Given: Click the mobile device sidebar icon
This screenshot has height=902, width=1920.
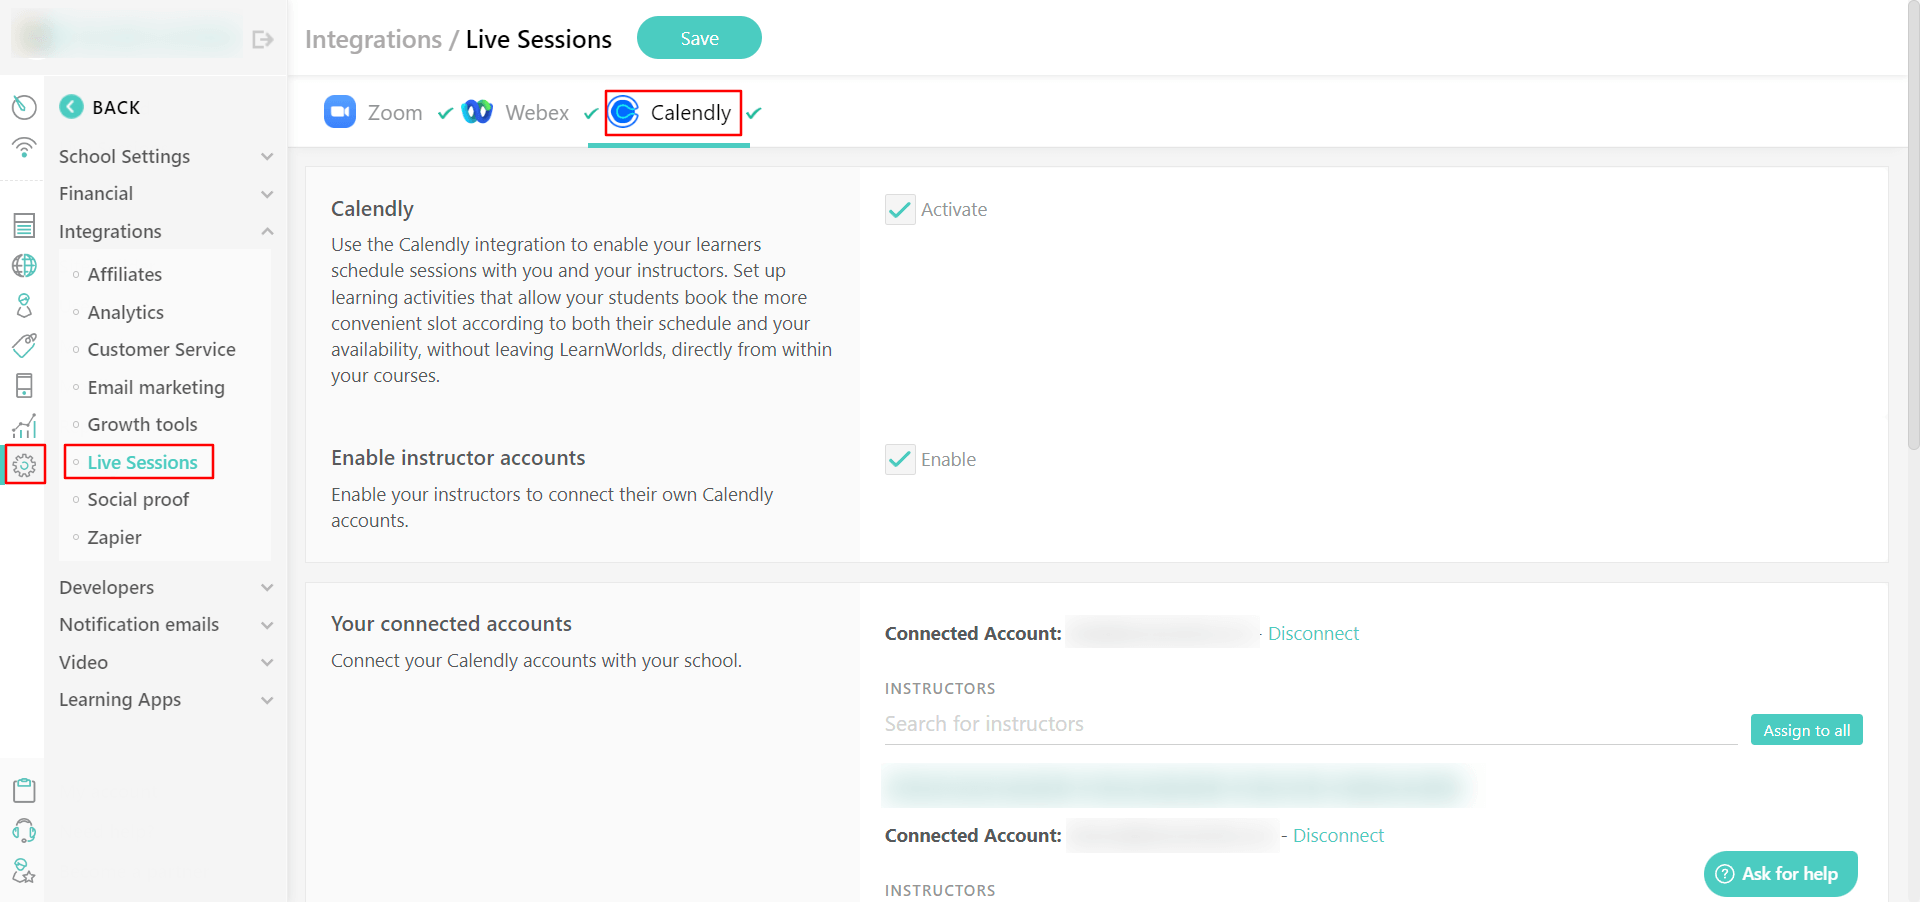Looking at the screenshot, I should (24, 385).
